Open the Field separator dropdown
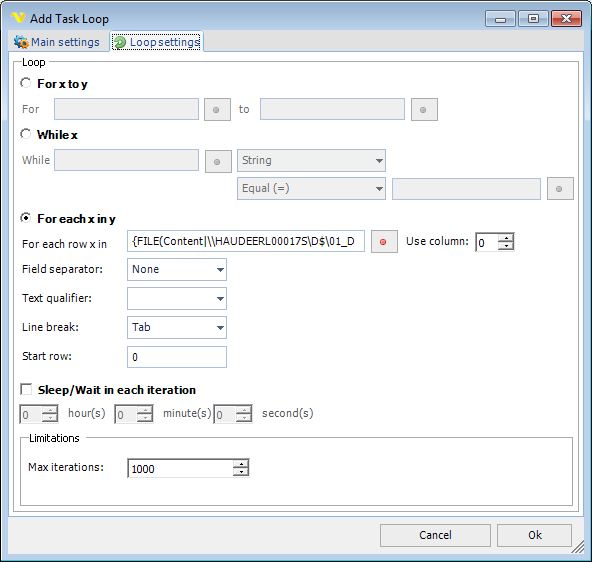This screenshot has width=592, height=562. point(177,269)
